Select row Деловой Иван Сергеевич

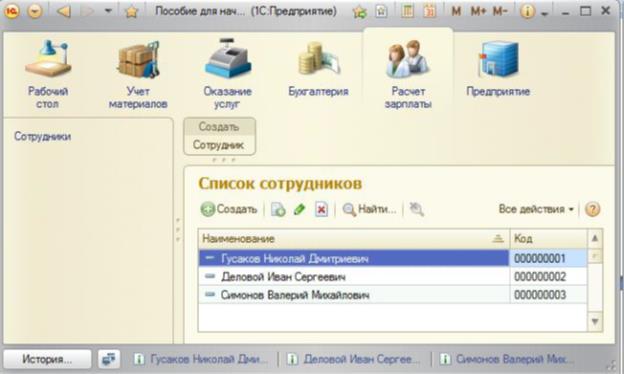354,277
